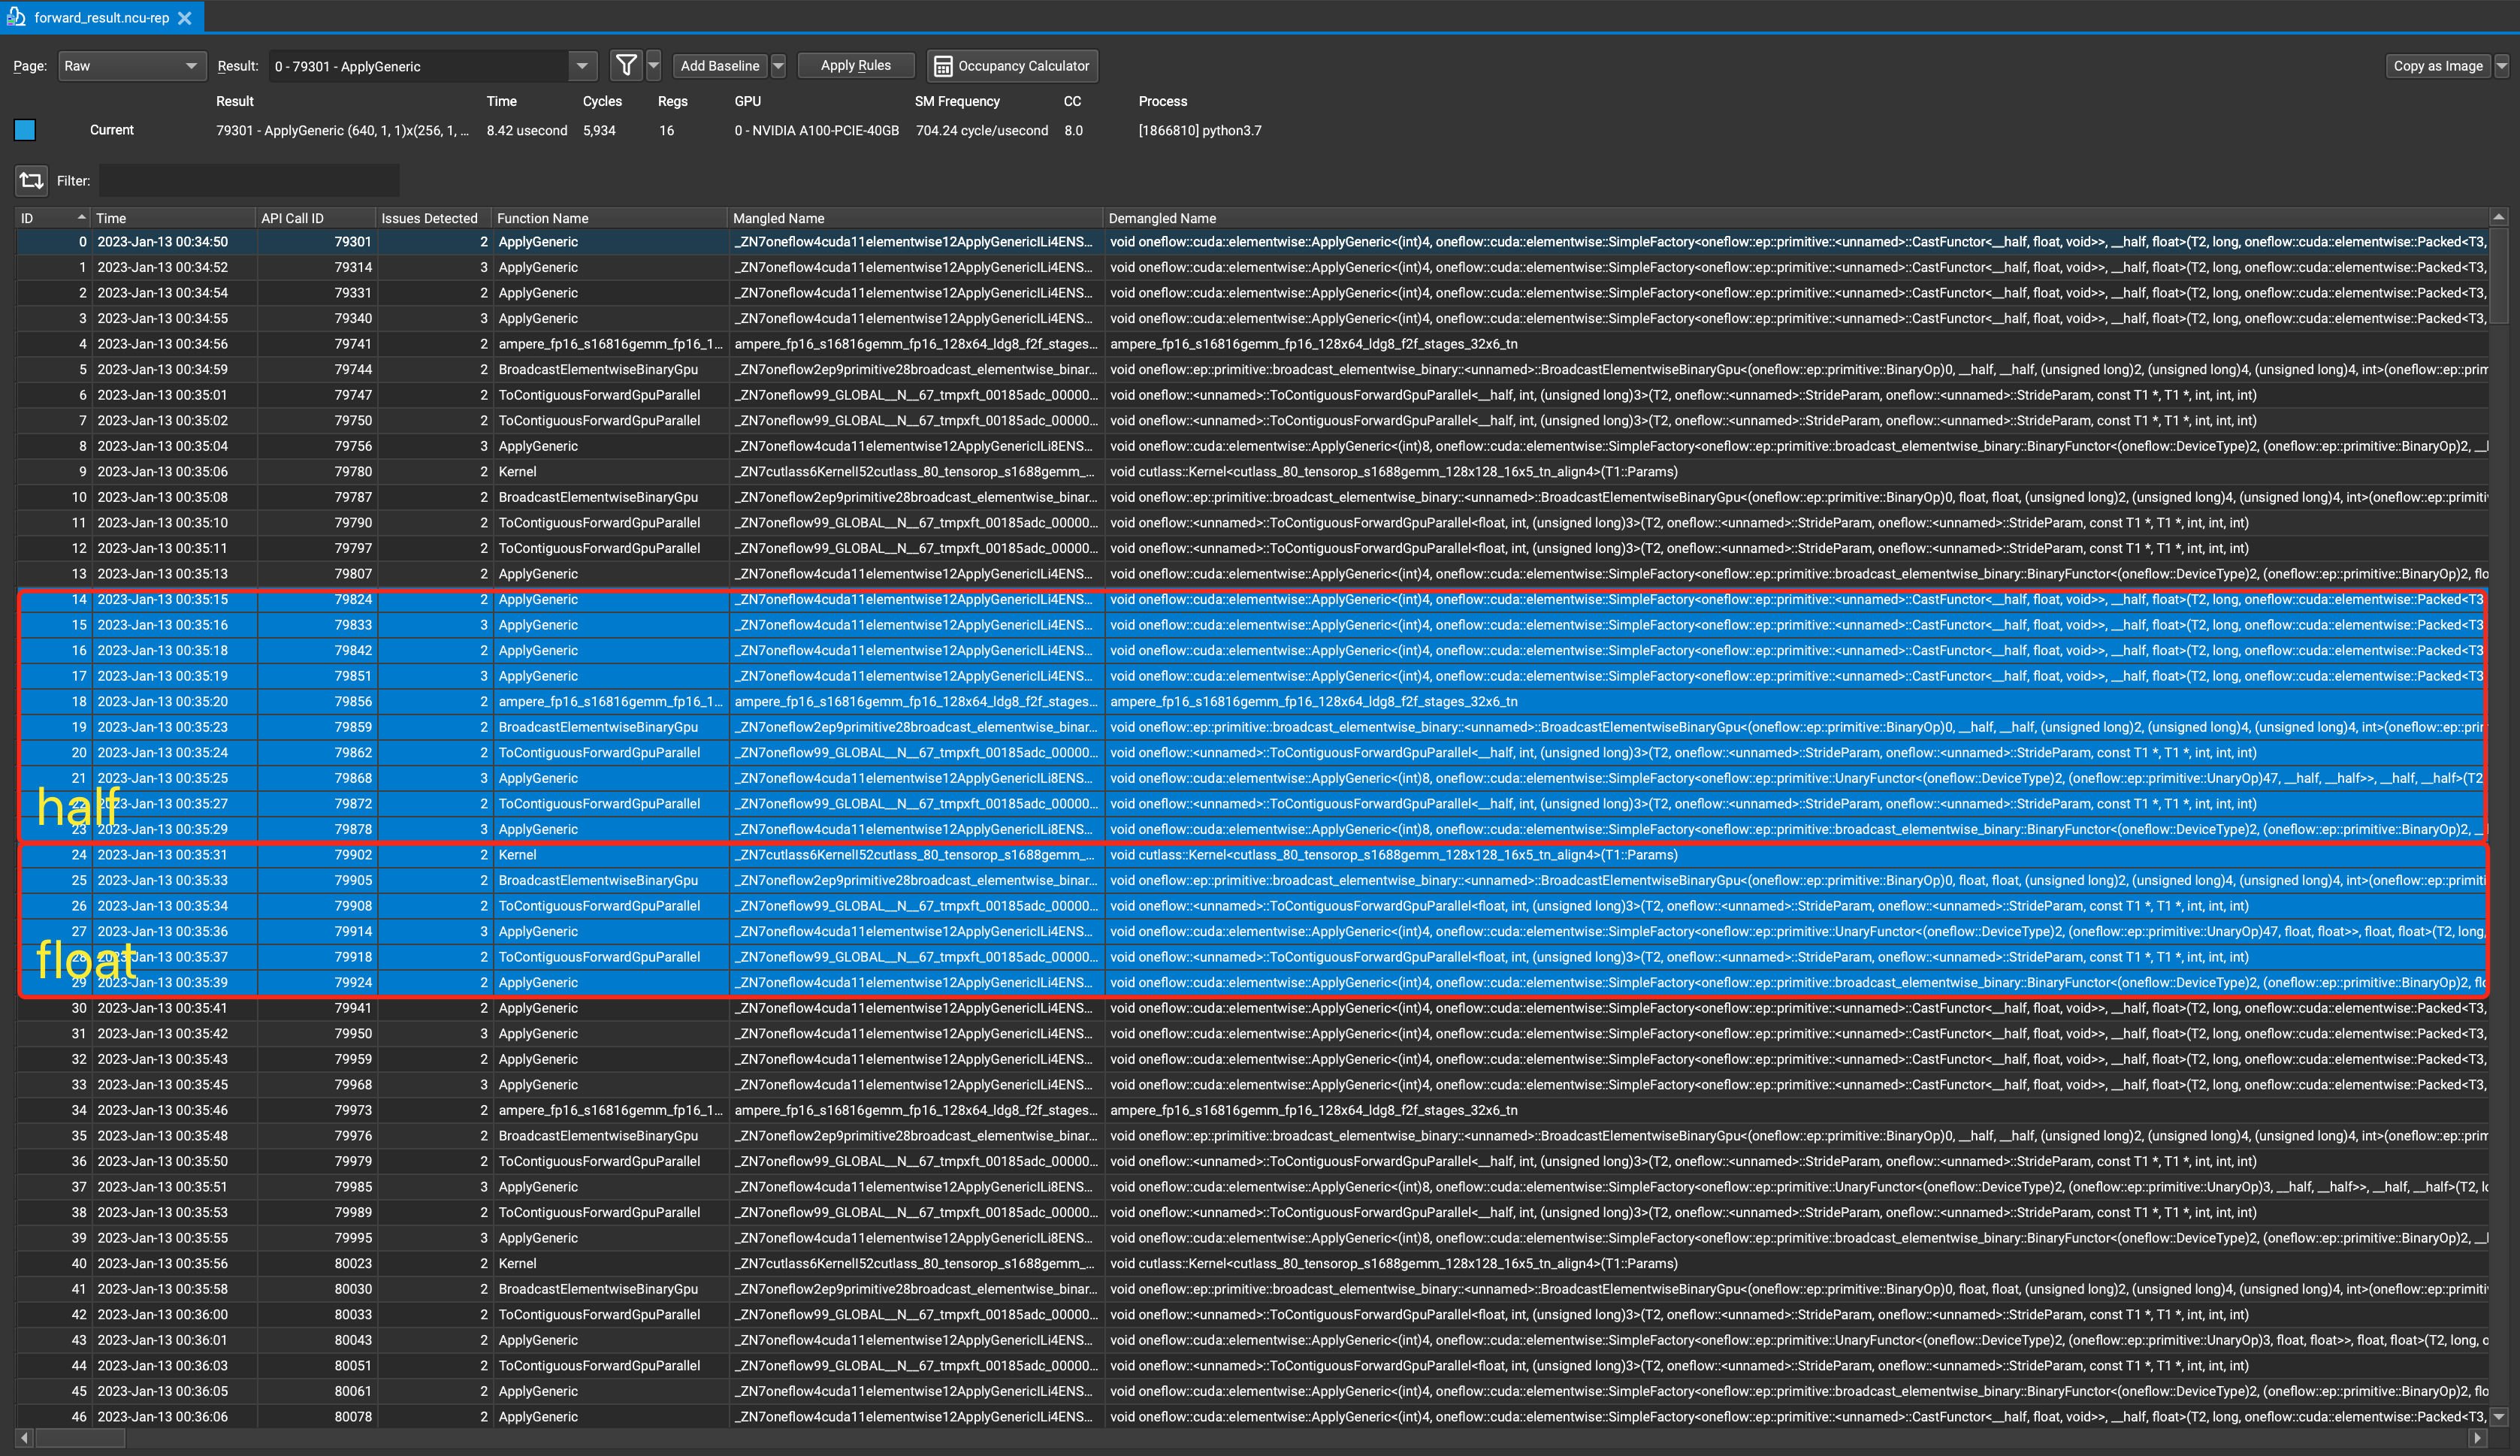
Task: Select row 0 with API call 79301
Action: click(x=1252, y=242)
